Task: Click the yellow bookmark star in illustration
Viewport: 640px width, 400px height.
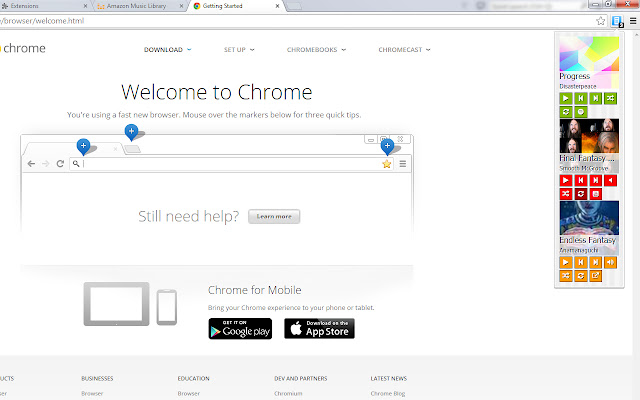Action: coord(387,164)
